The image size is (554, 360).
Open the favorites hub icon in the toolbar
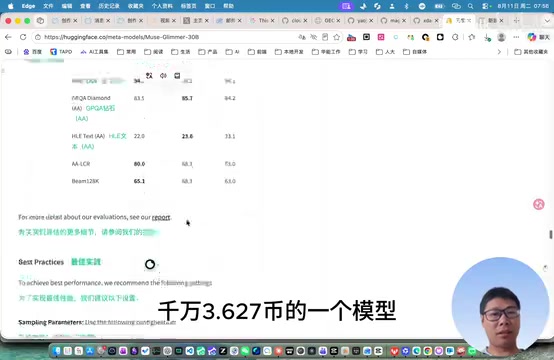click(x=472, y=37)
